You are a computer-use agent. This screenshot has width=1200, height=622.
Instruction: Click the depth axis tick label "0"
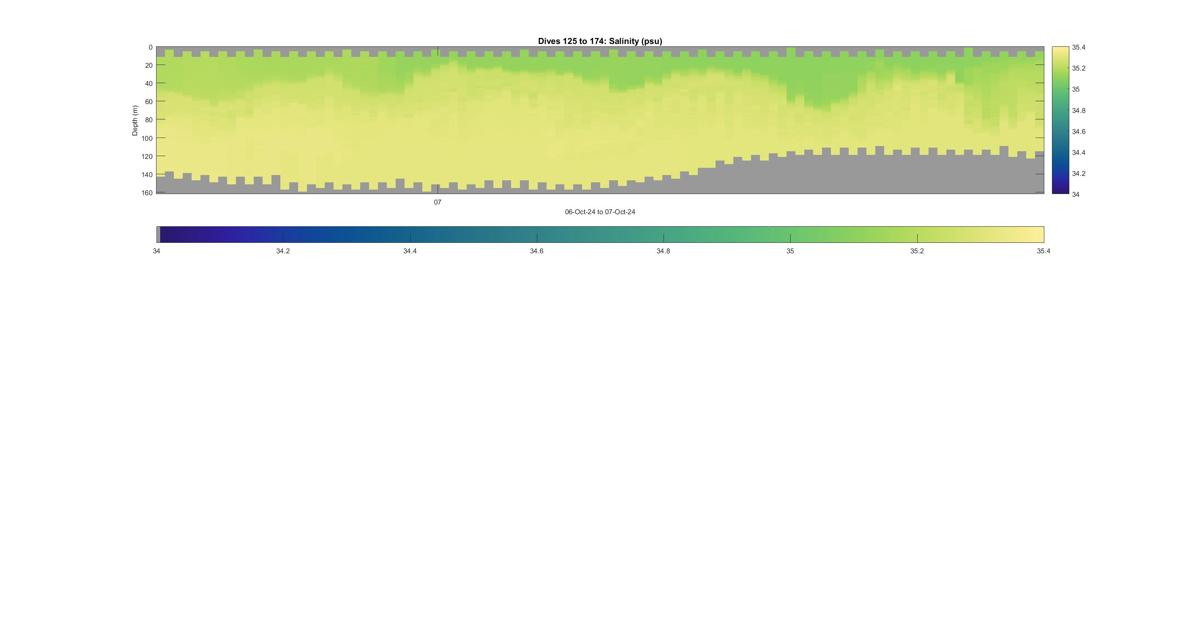pyautogui.click(x=151, y=47)
